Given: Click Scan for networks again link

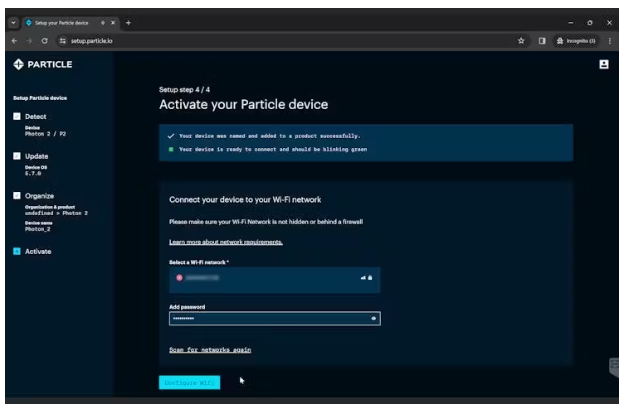Looking at the screenshot, I should click(x=210, y=350).
